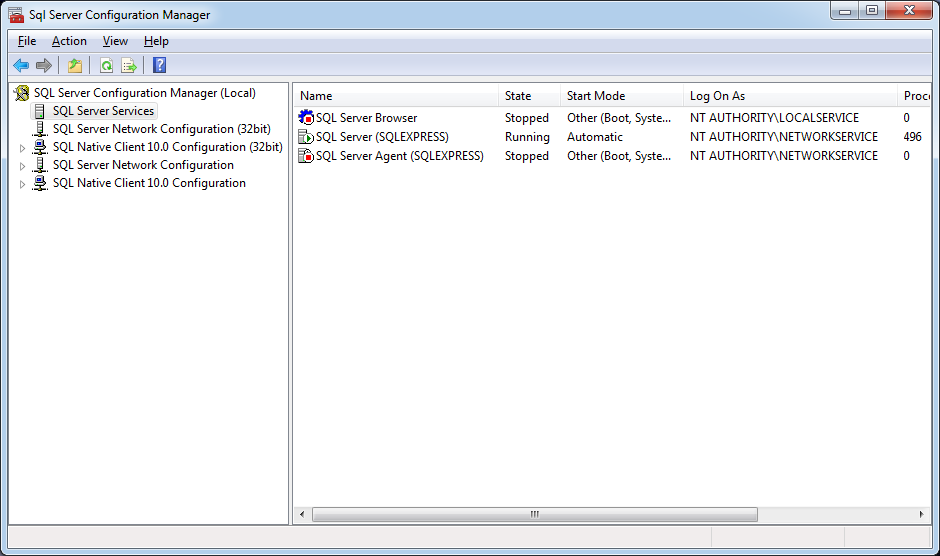Viewport: 940px width, 556px height.
Task: Select SQL Server Network Configuration (32bit) label
Action: 161,129
